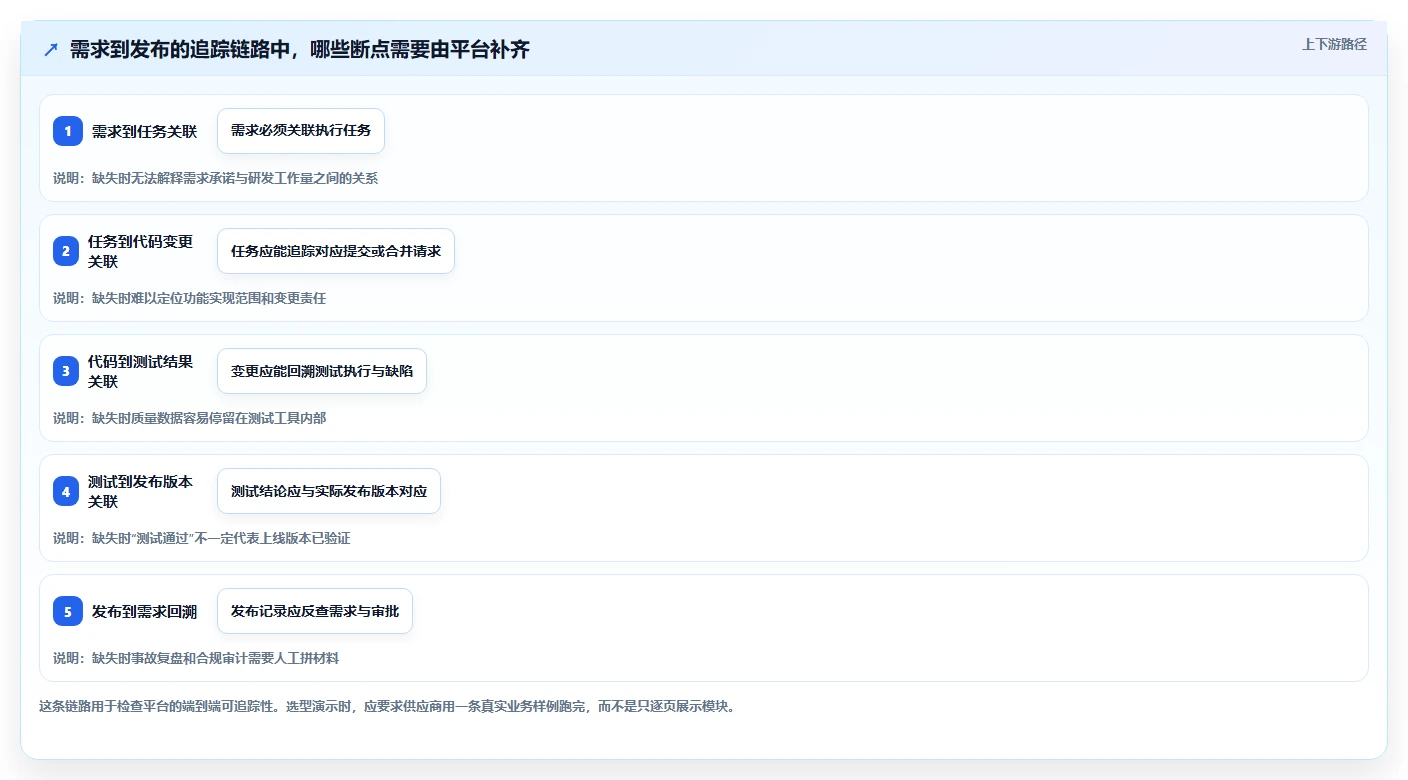Click the note about 测试通过不代表上线版本已验证

point(202,538)
